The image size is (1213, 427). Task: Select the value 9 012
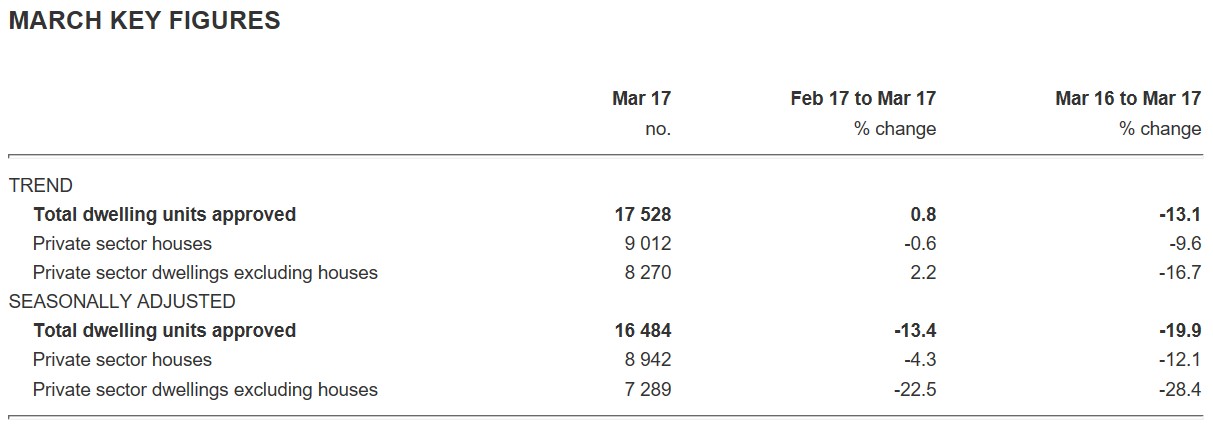click(647, 243)
